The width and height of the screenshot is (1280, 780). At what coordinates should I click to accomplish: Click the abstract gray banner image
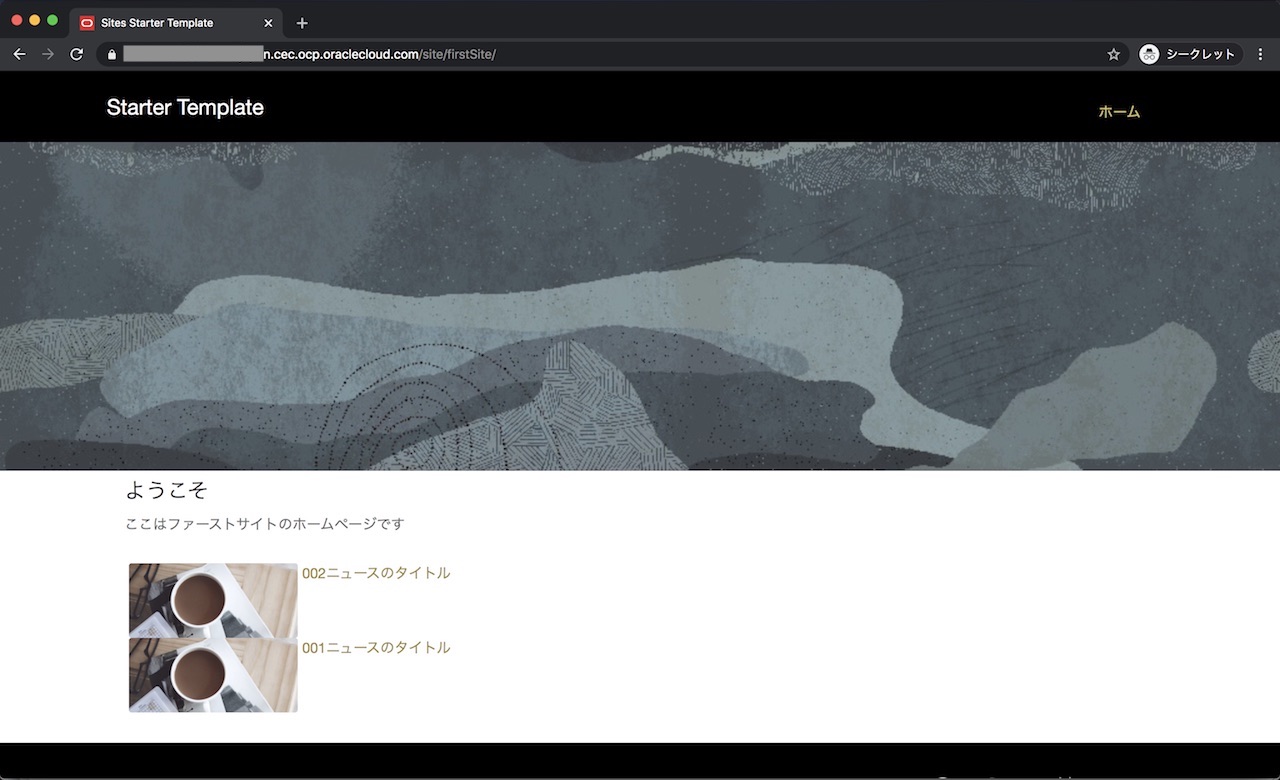click(x=640, y=305)
